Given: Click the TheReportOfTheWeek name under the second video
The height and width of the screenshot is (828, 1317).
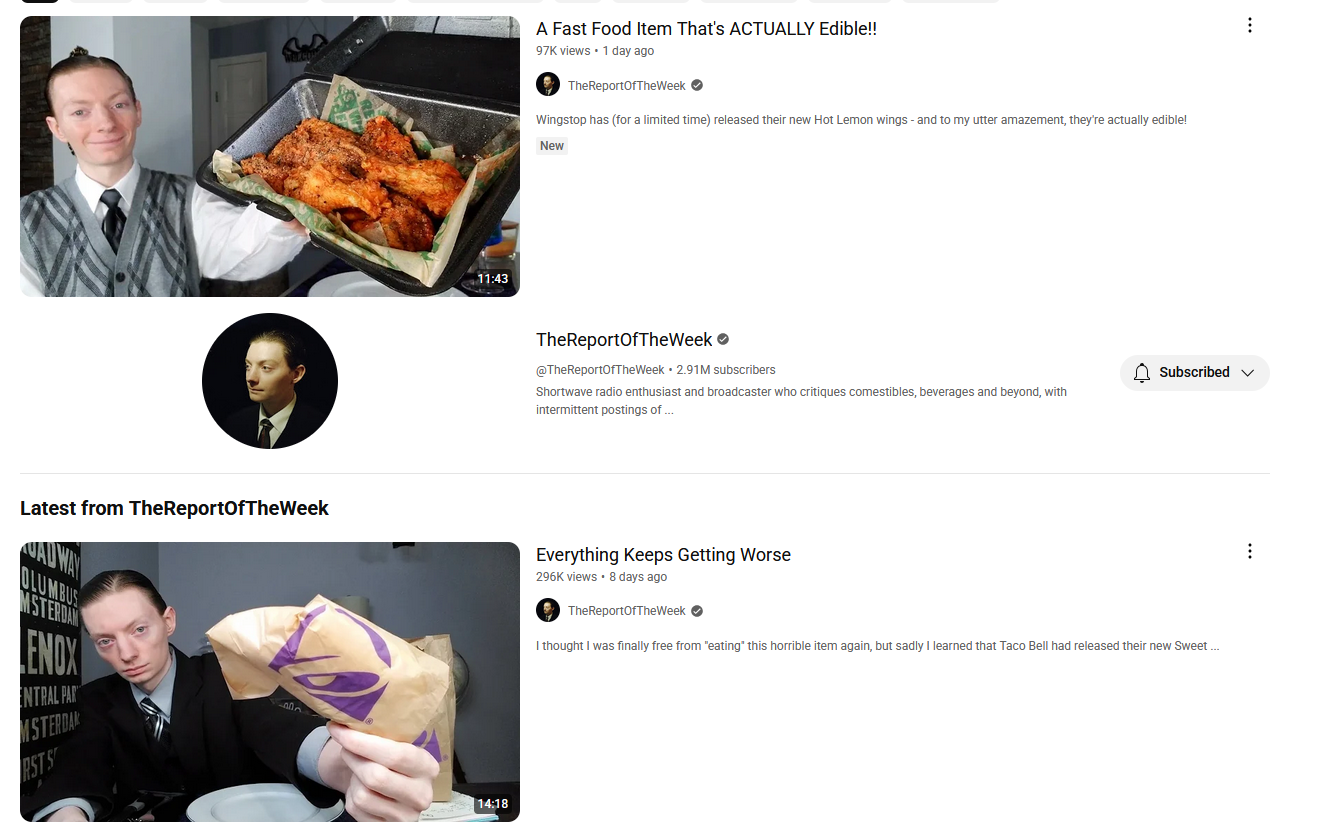Looking at the screenshot, I should click(627, 612).
